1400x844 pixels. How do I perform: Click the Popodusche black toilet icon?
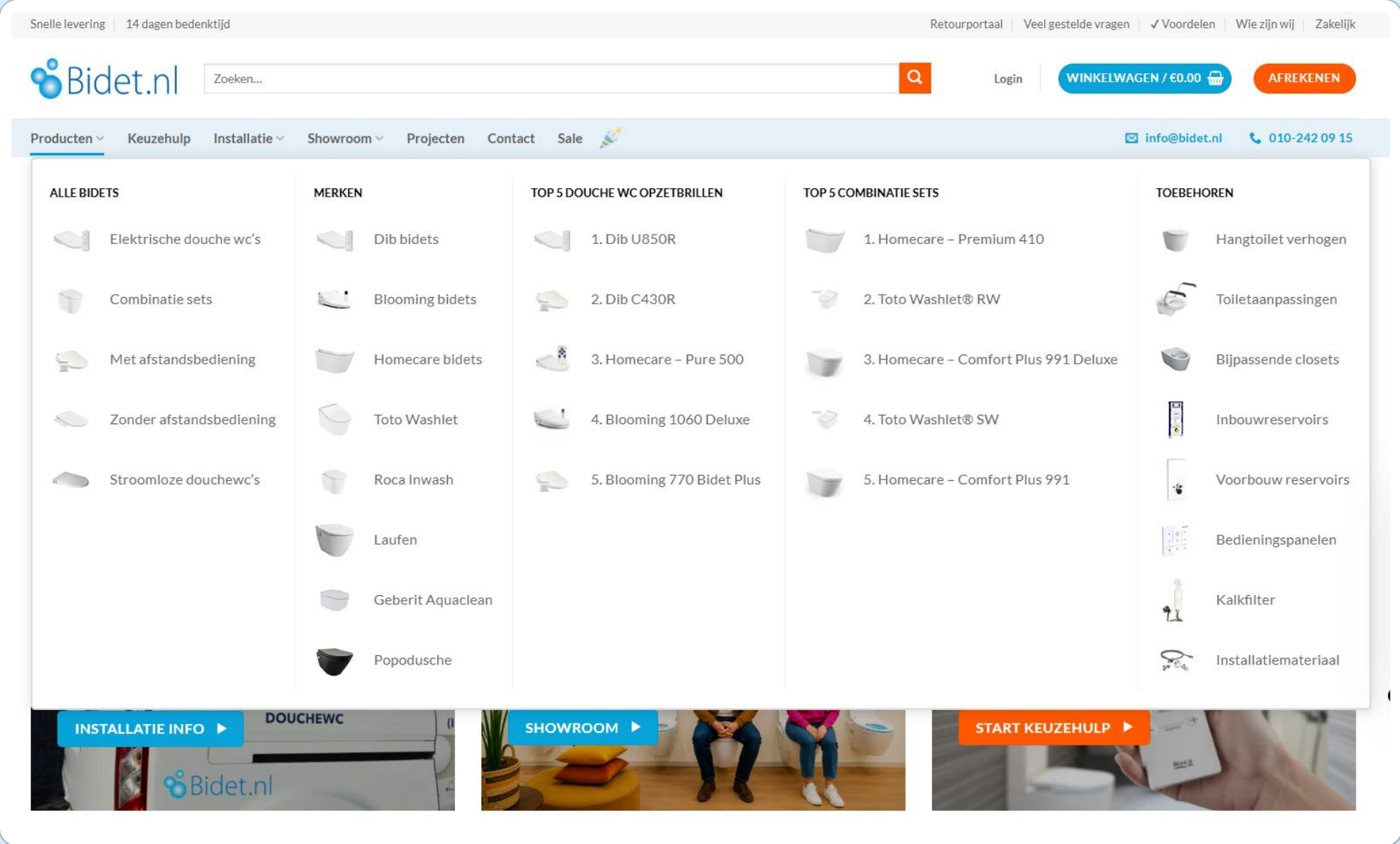point(334,660)
